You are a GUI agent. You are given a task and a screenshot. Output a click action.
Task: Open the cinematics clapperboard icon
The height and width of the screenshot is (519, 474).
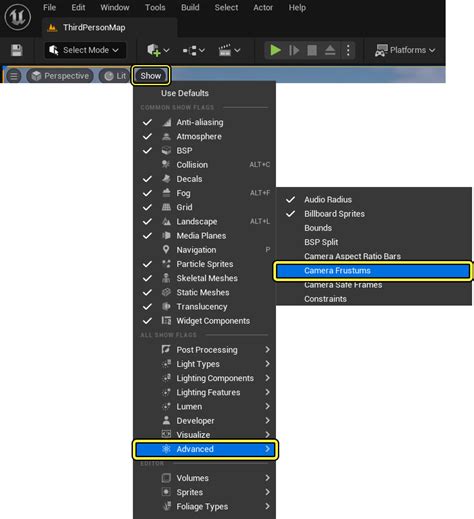click(x=229, y=50)
